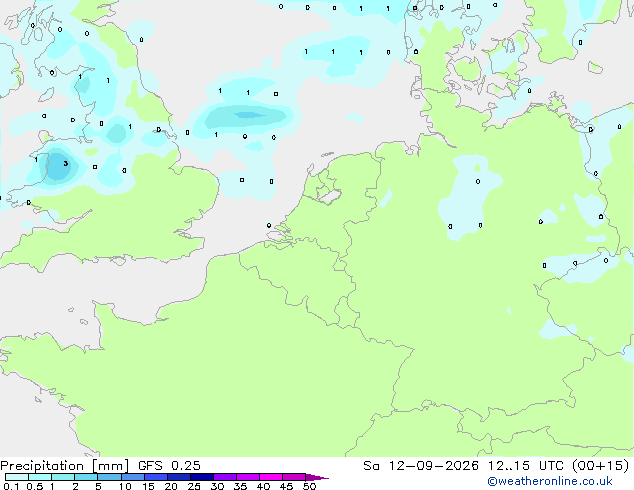Click the GFS 0.25 model label
Image resolution: width=634 pixels, height=490 pixels.
(169, 466)
